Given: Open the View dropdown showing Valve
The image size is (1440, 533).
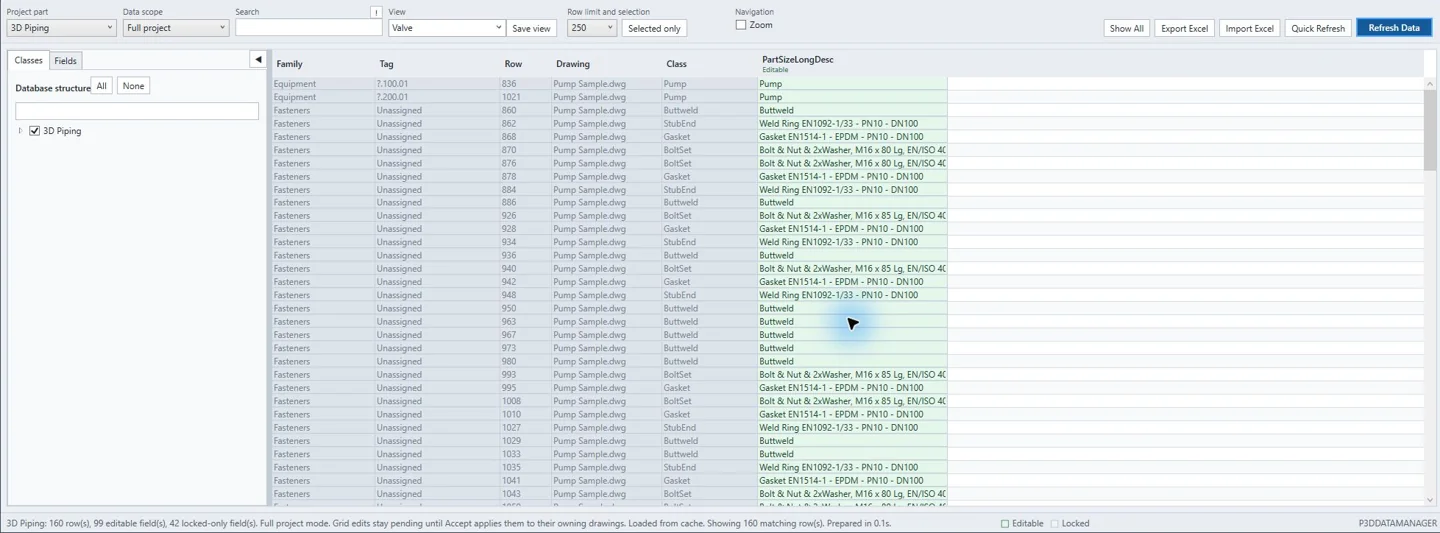Looking at the screenshot, I should pyautogui.click(x=446, y=28).
